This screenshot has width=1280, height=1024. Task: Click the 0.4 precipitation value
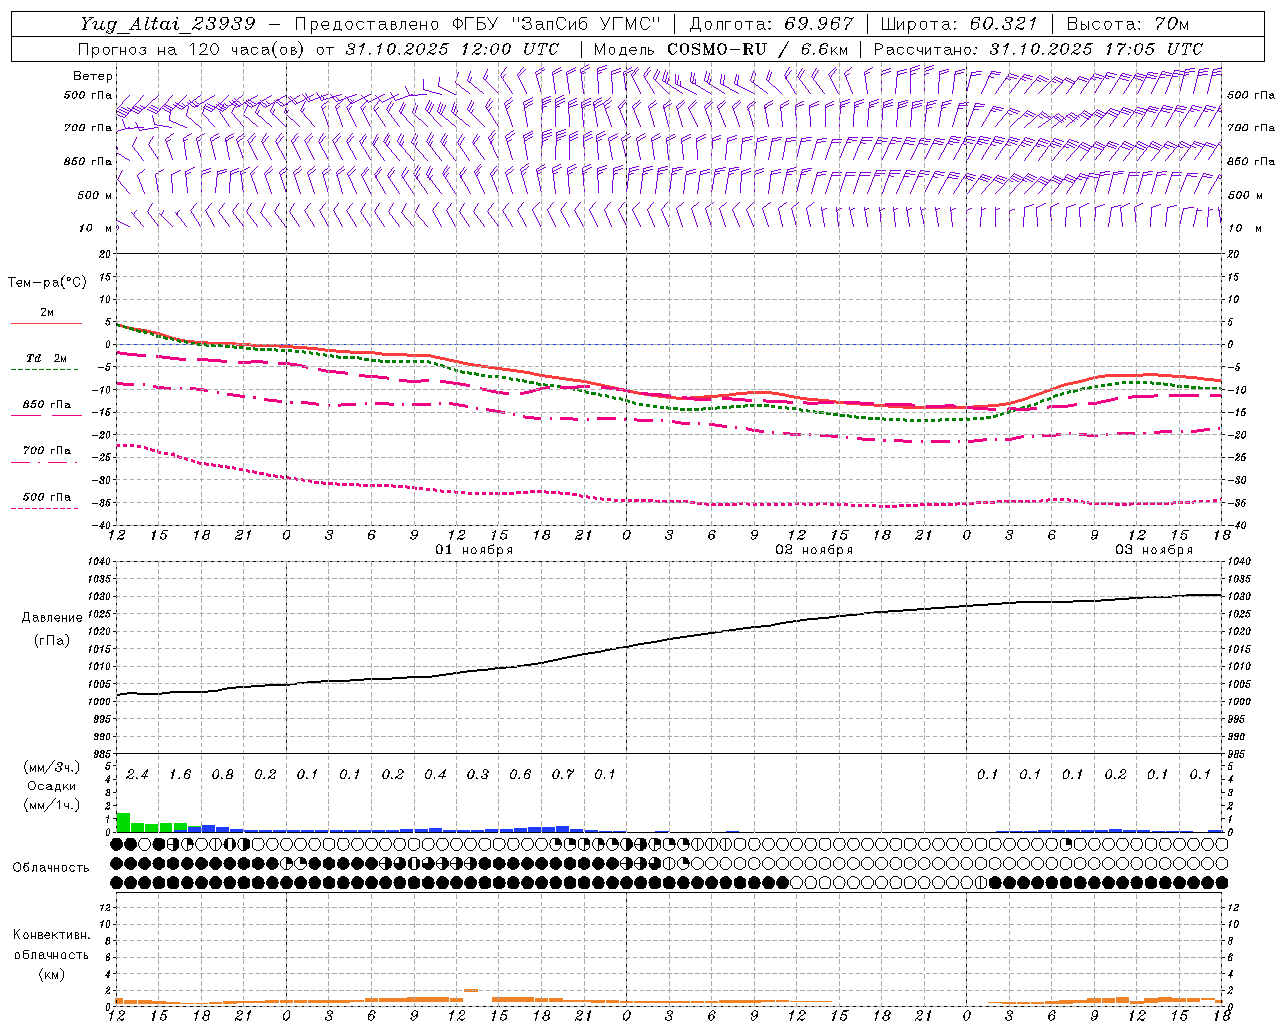[435, 775]
